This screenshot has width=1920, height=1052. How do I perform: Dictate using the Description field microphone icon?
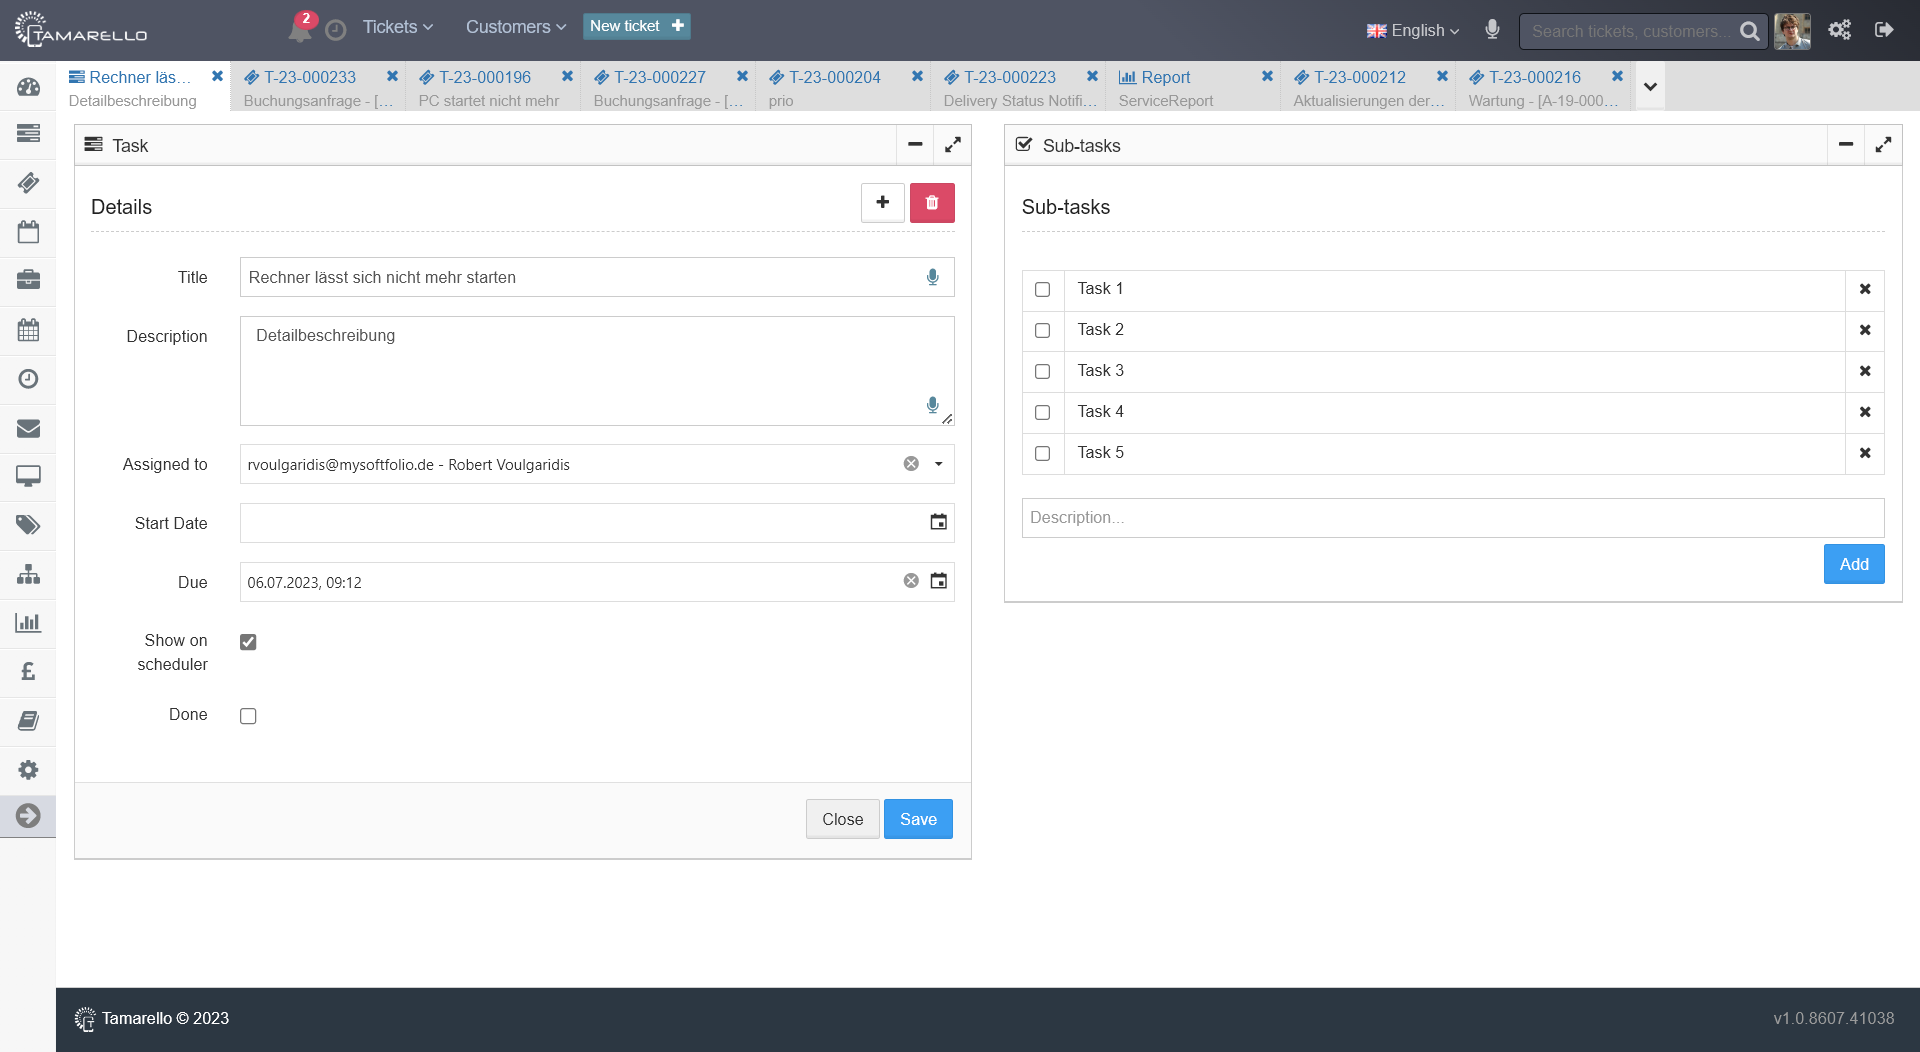[932, 405]
